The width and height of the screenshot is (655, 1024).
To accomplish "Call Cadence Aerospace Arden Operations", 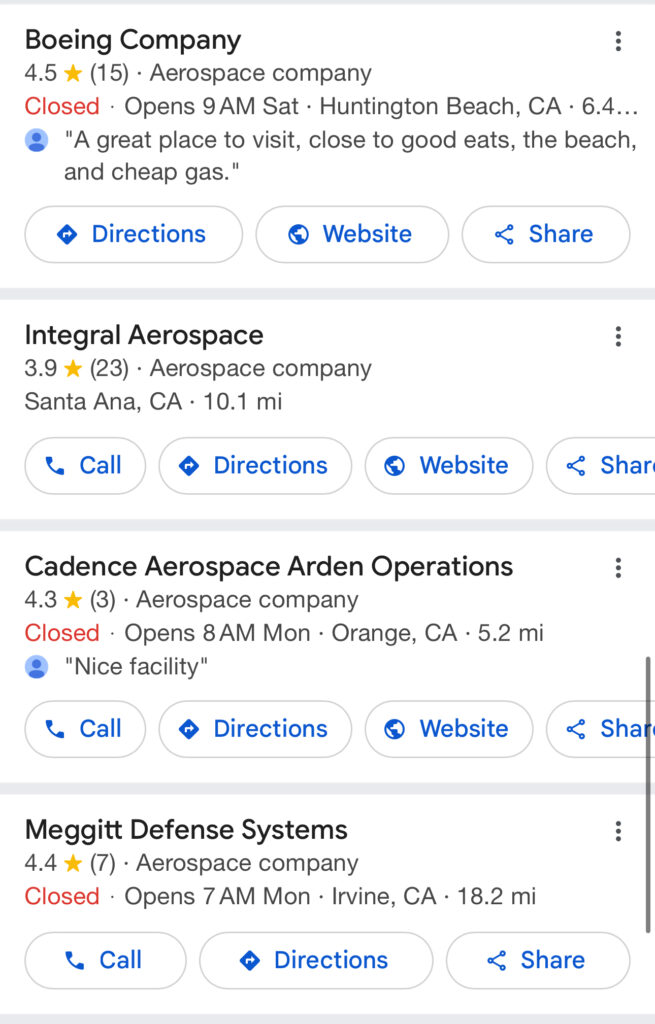I will [x=85, y=729].
